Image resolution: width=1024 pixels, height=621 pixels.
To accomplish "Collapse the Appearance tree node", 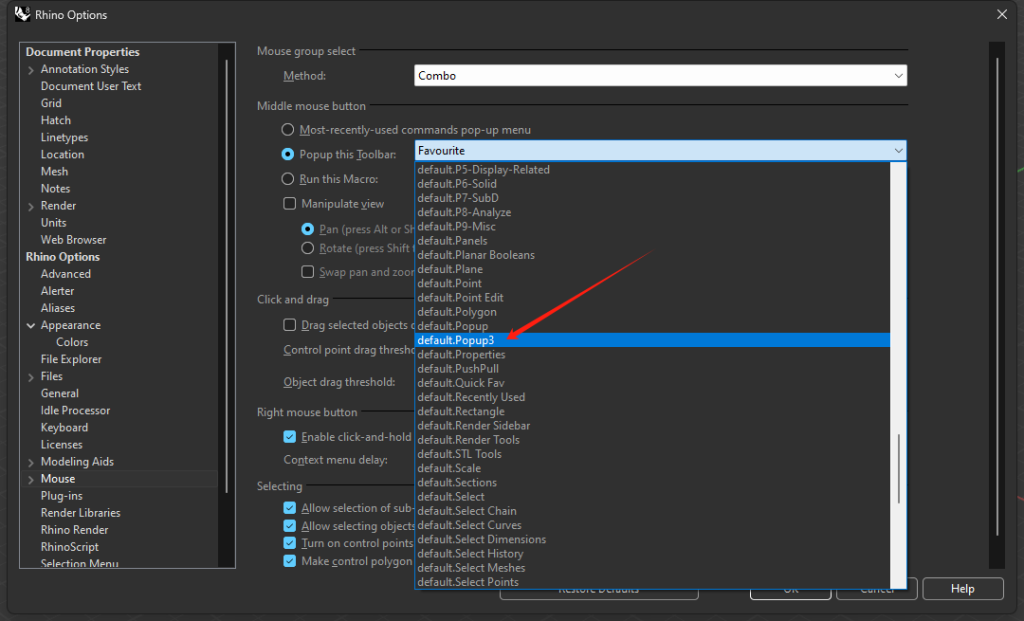I will pos(31,325).
